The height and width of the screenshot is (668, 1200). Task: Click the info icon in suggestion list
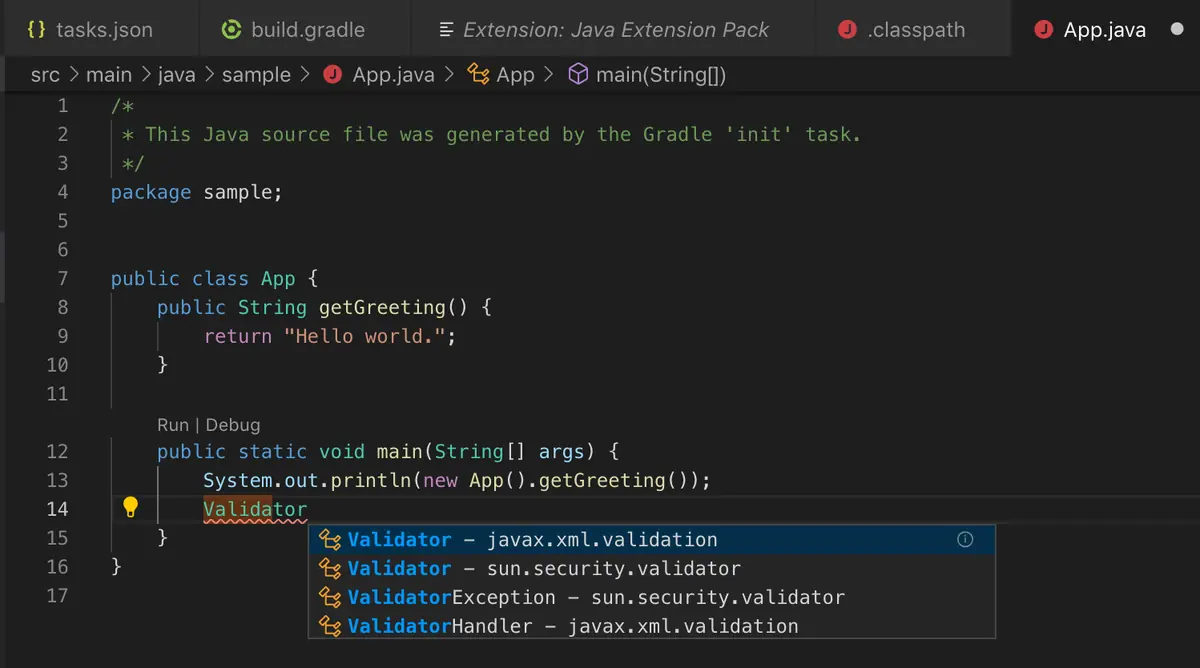click(965, 539)
